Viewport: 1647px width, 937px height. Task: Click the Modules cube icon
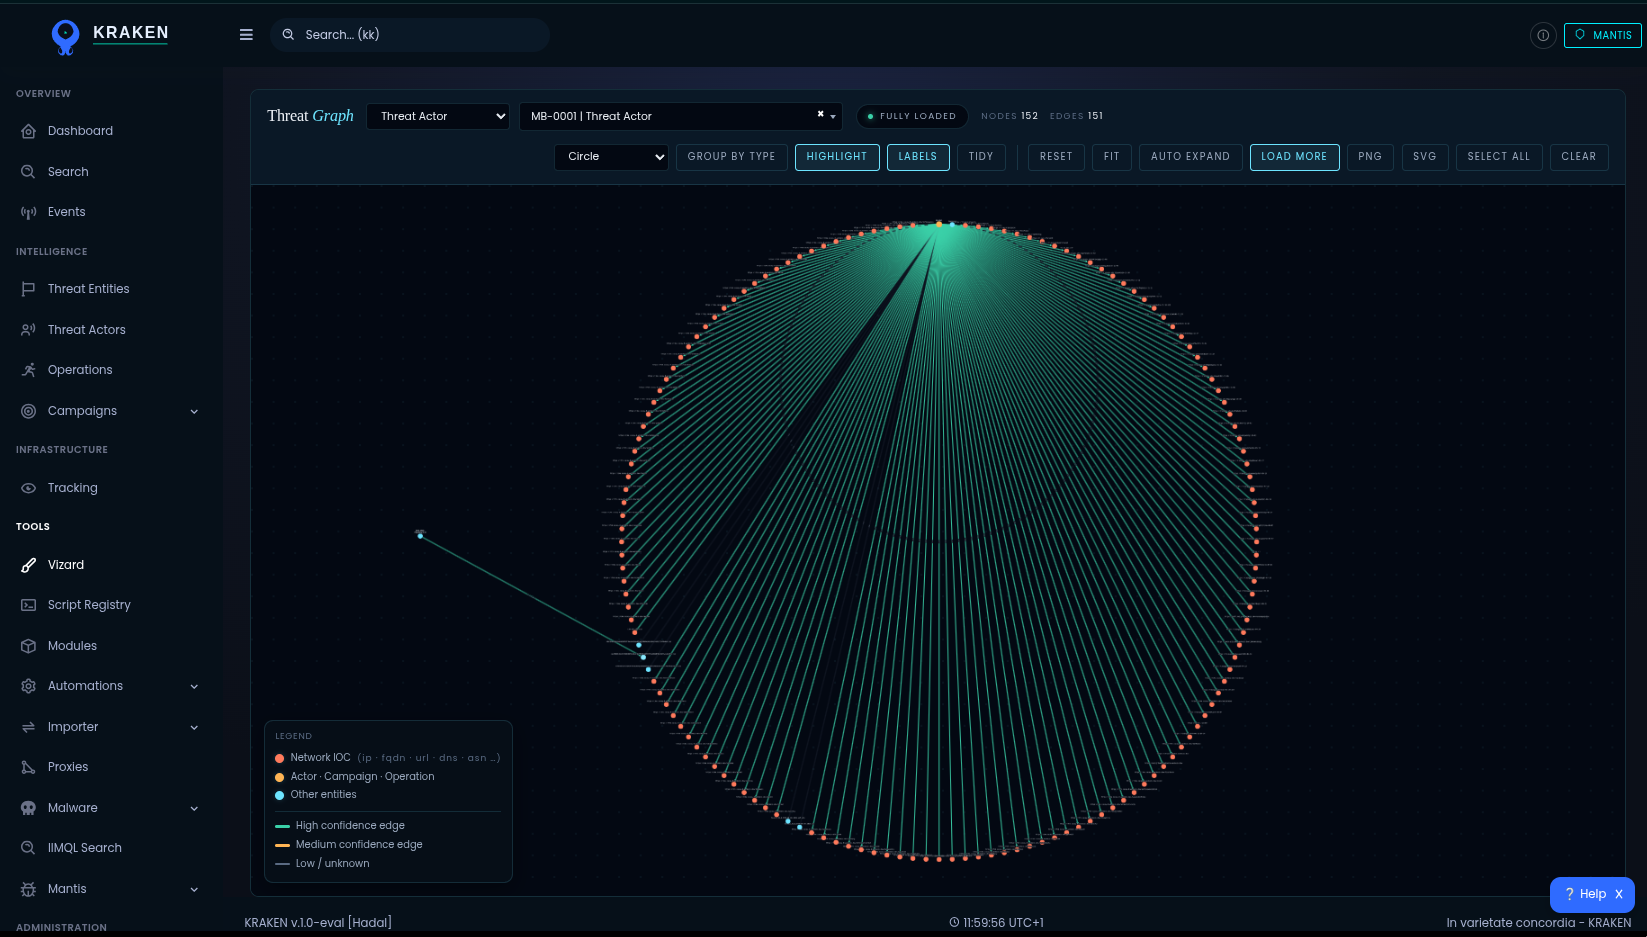point(28,646)
